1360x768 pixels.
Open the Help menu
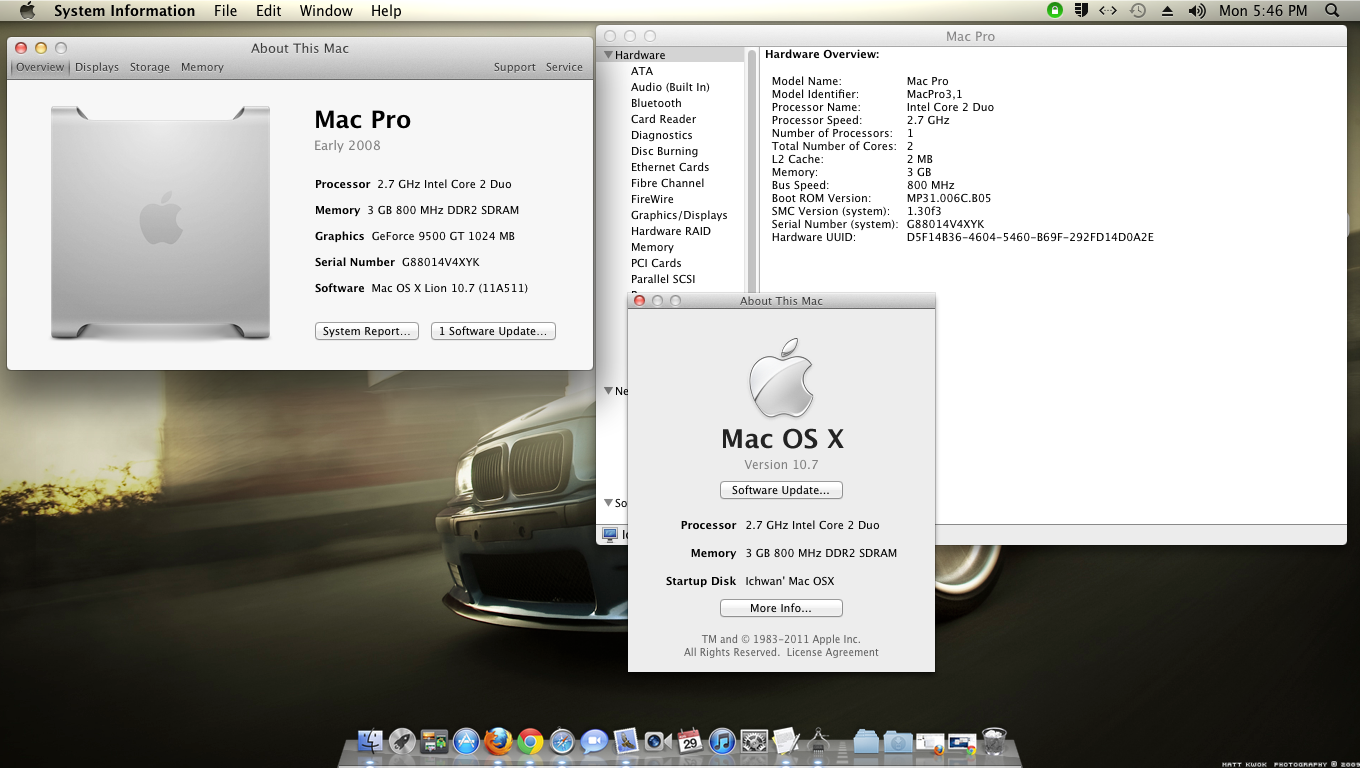click(x=386, y=11)
